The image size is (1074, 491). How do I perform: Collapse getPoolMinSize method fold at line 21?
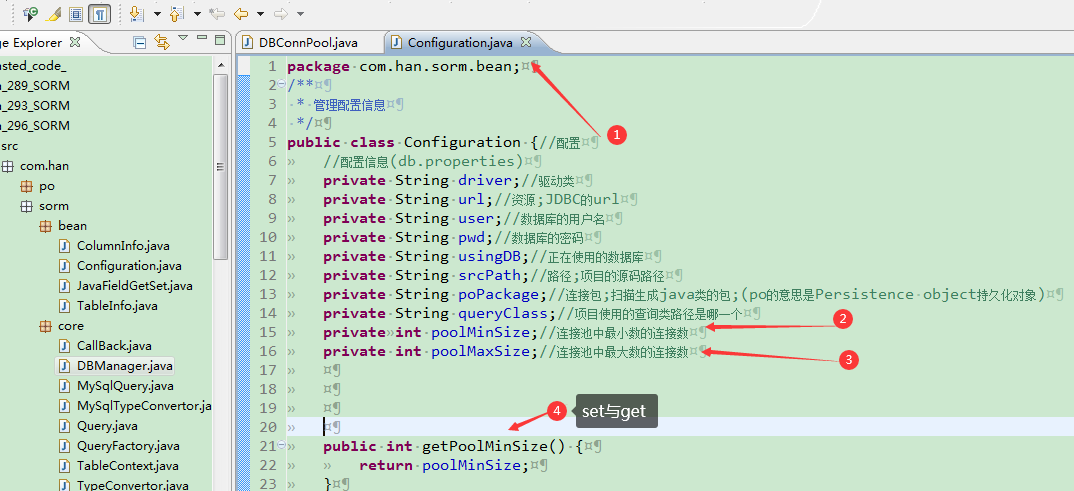[x=281, y=446]
